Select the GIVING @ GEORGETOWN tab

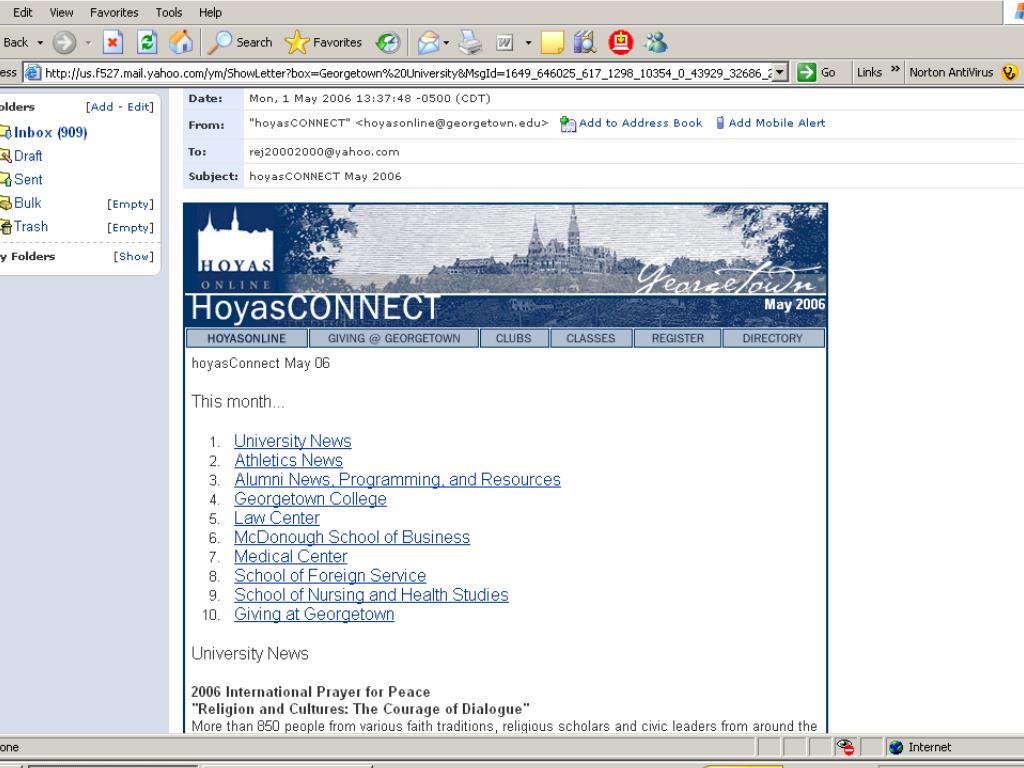click(394, 338)
